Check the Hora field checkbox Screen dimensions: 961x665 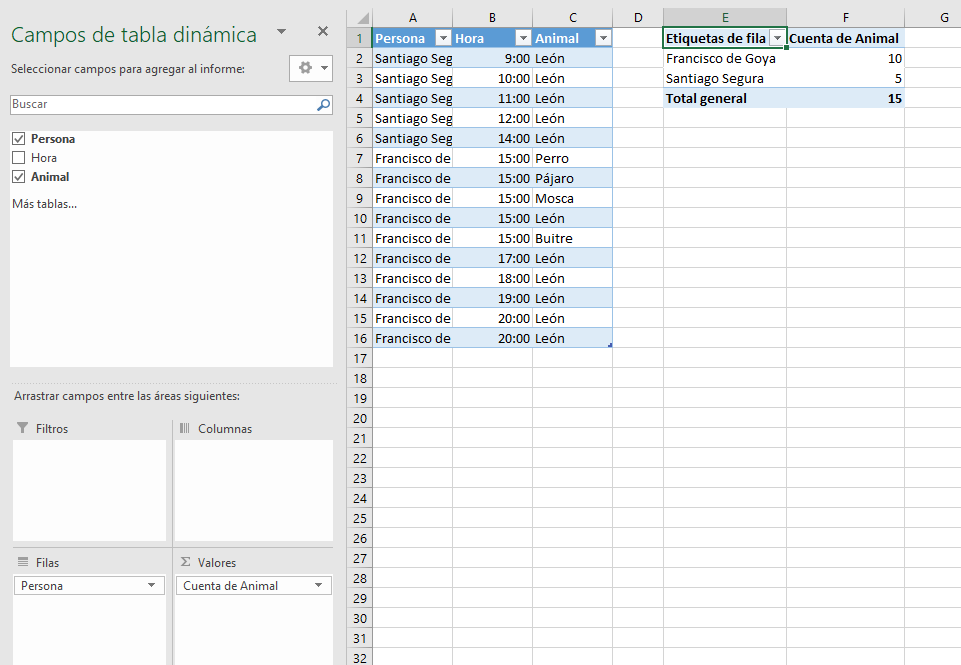(x=19, y=158)
